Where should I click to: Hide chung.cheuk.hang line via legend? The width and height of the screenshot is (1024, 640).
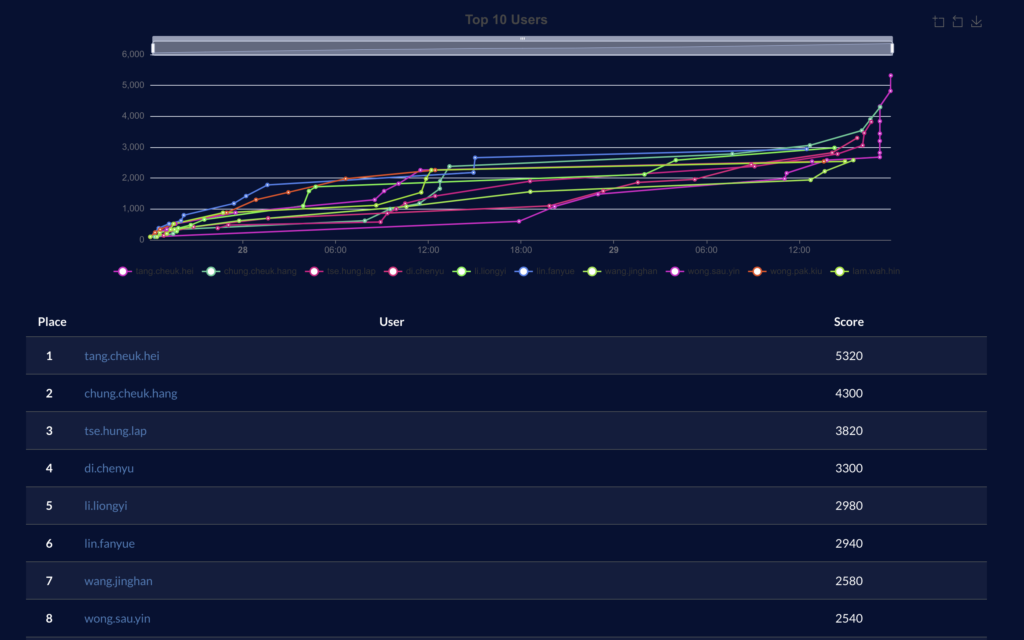249,271
